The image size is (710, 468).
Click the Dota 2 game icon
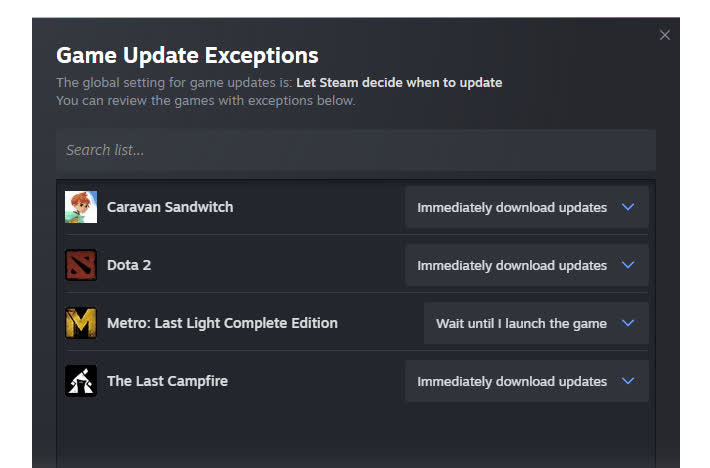point(81,265)
